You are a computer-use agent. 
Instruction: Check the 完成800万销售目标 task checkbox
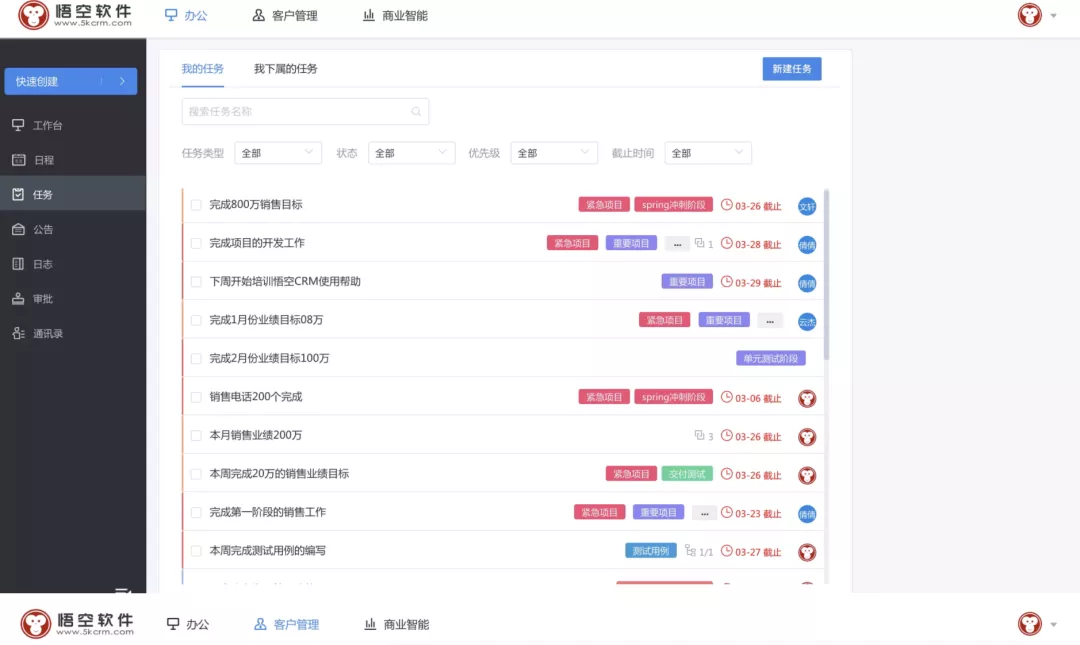pyautogui.click(x=195, y=203)
